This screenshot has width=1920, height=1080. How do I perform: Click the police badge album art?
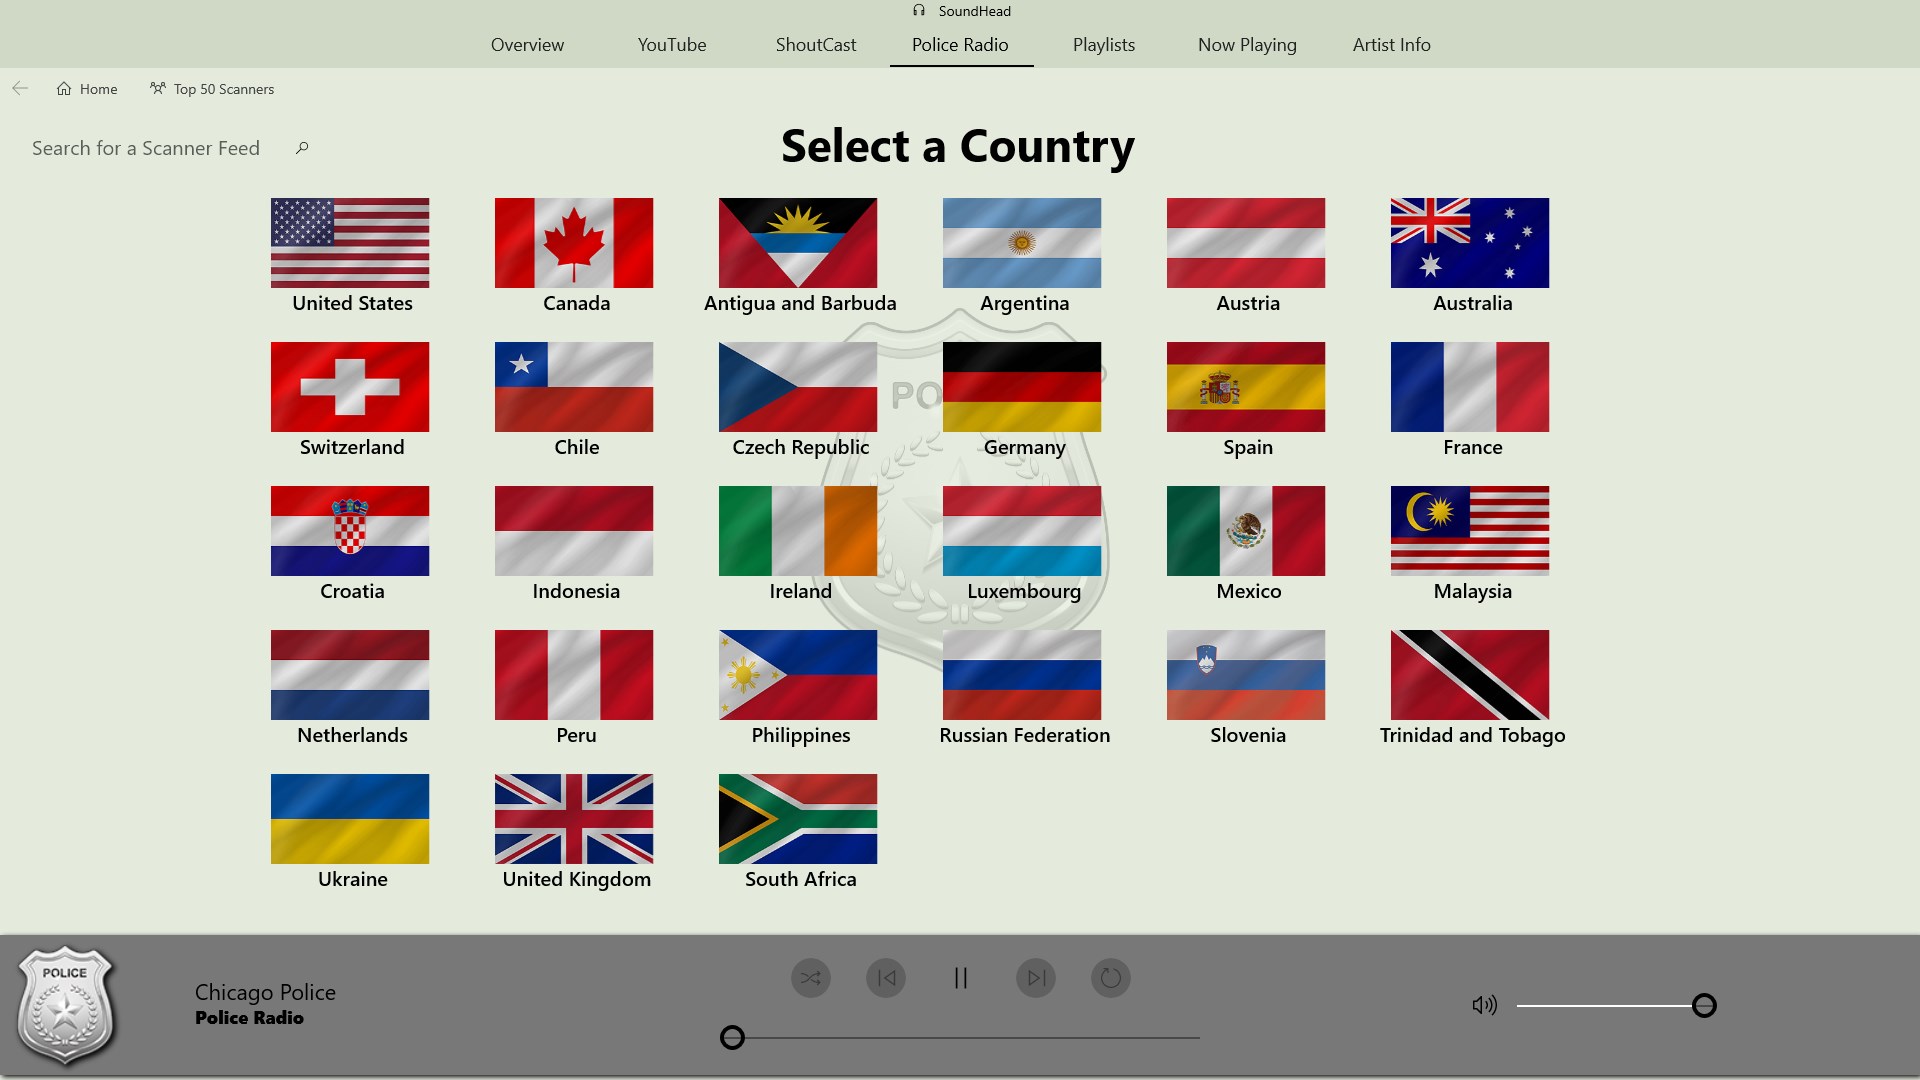[x=65, y=1005]
